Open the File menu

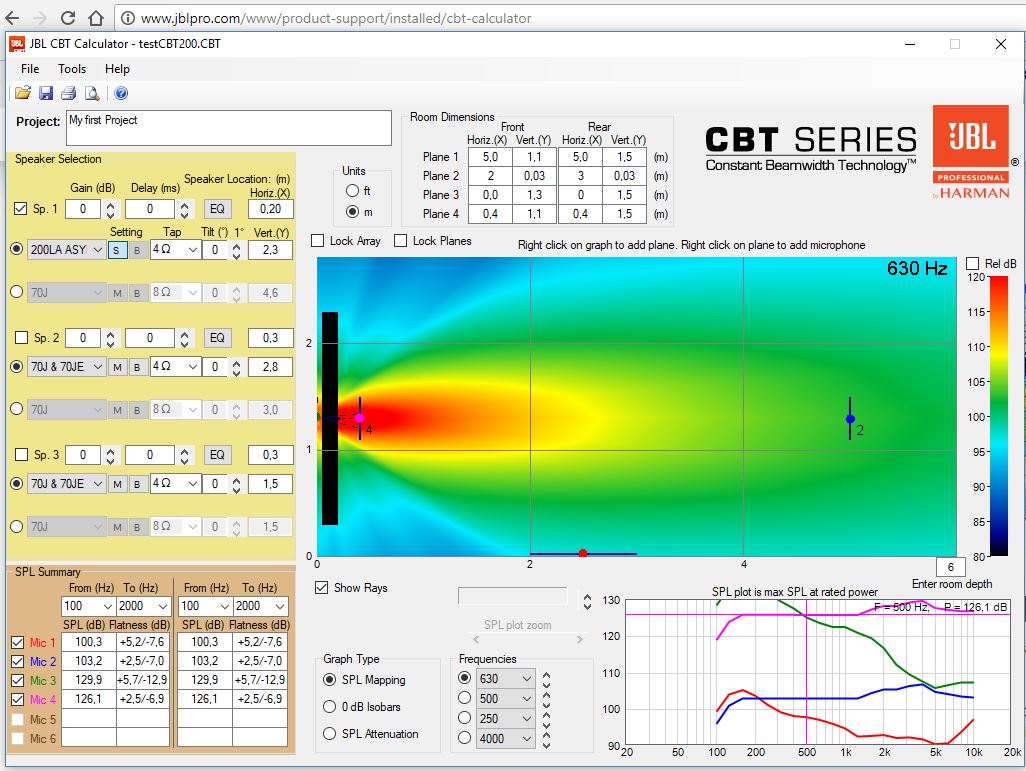30,69
